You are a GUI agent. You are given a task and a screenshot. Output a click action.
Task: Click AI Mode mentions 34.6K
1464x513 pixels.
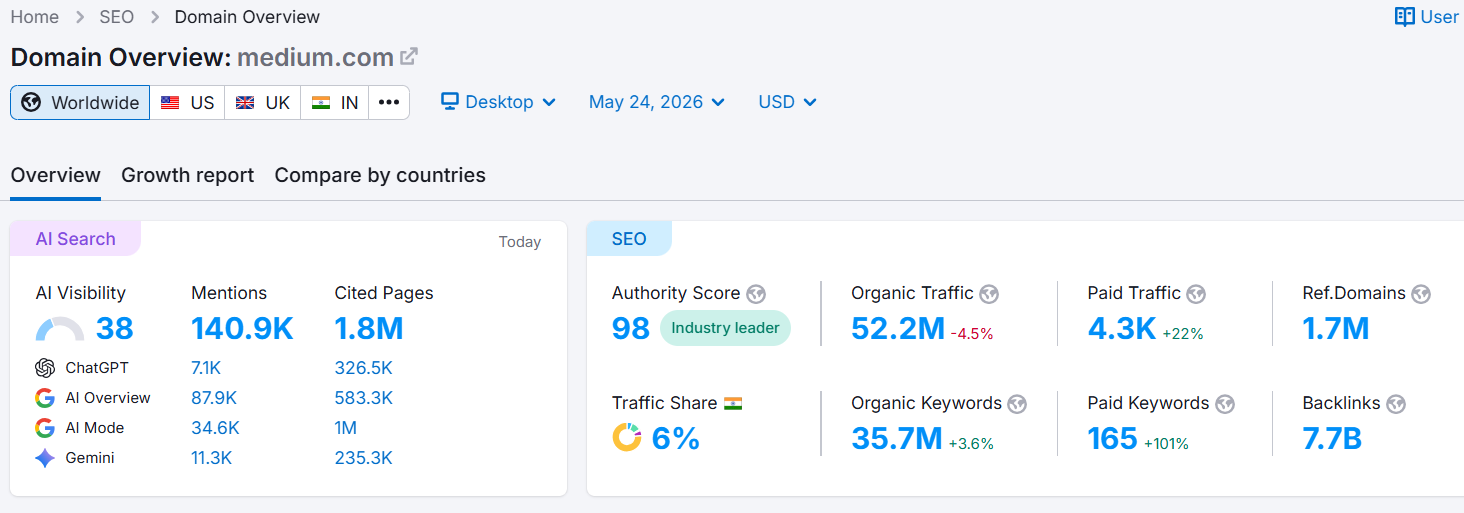pyautogui.click(x=215, y=428)
